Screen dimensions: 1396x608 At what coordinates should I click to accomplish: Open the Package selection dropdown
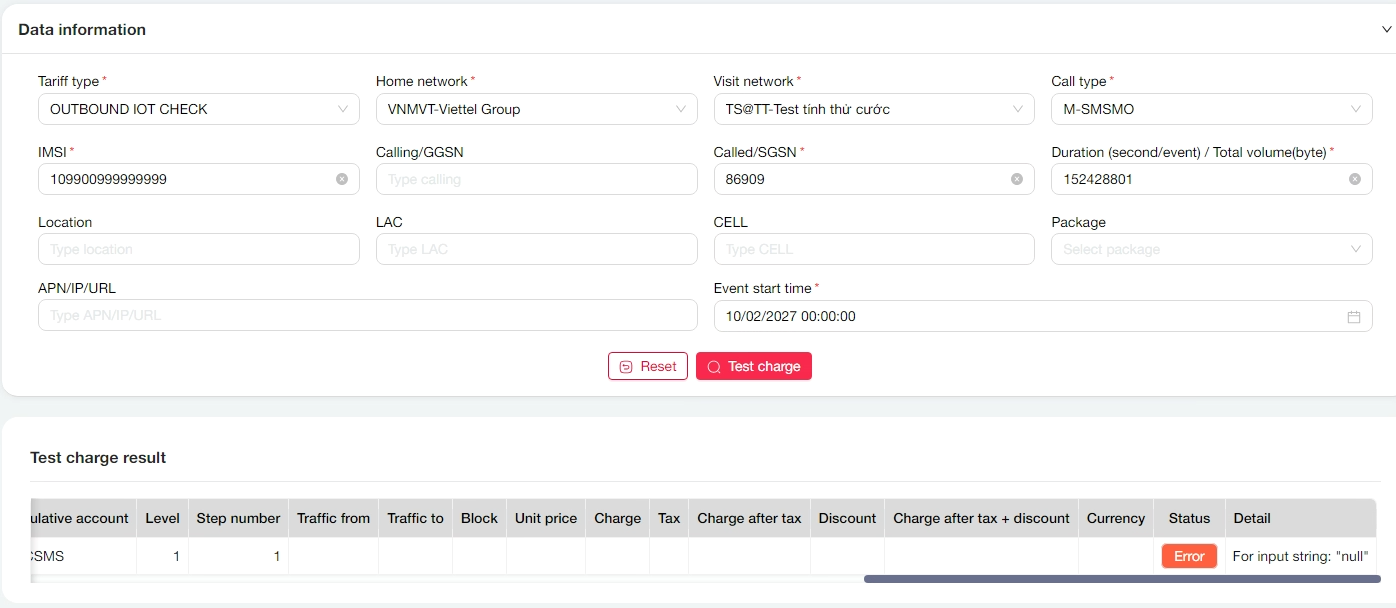pos(1211,249)
